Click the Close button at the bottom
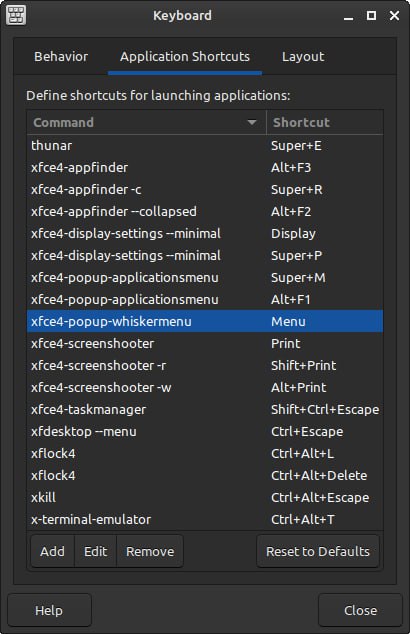This screenshot has width=410, height=634. click(360, 610)
